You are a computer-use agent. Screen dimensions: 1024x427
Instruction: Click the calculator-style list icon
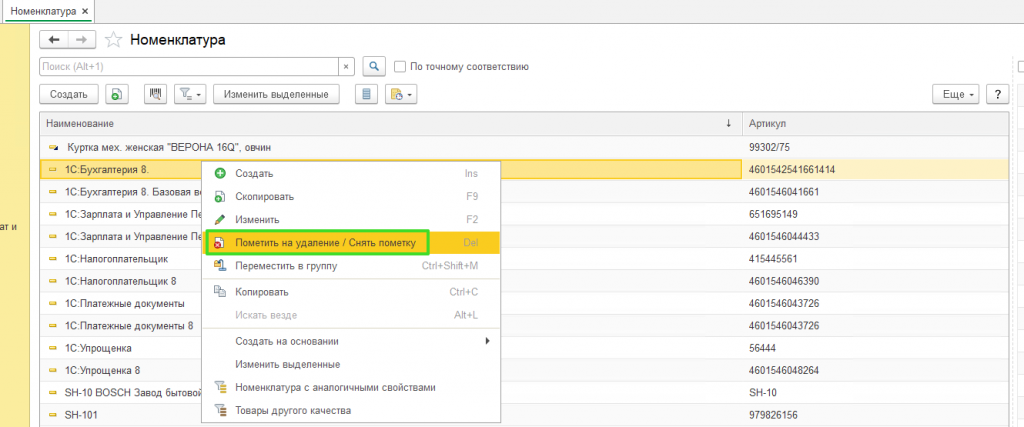click(366, 95)
